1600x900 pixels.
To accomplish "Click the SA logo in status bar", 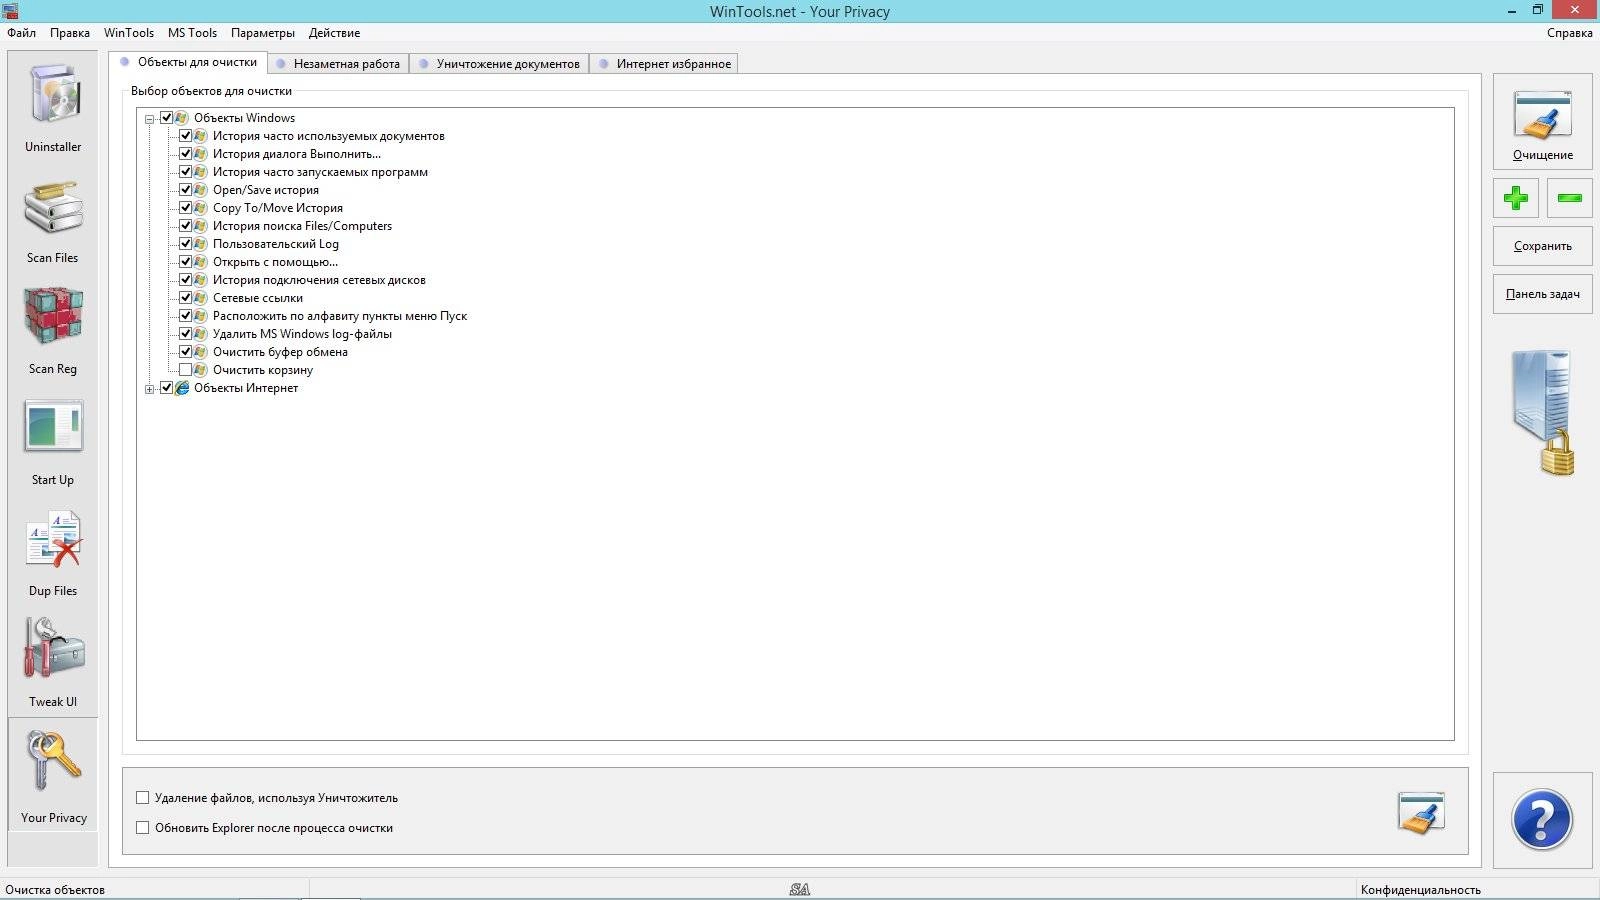I will (799, 889).
